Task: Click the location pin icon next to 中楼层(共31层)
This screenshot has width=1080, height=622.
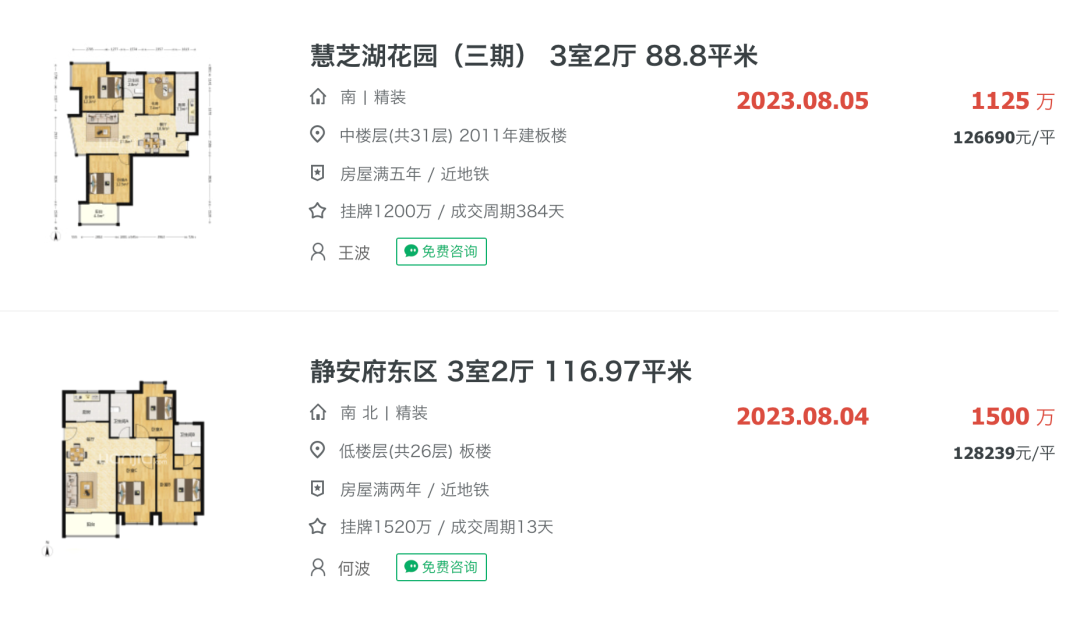Action: point(318,134)
